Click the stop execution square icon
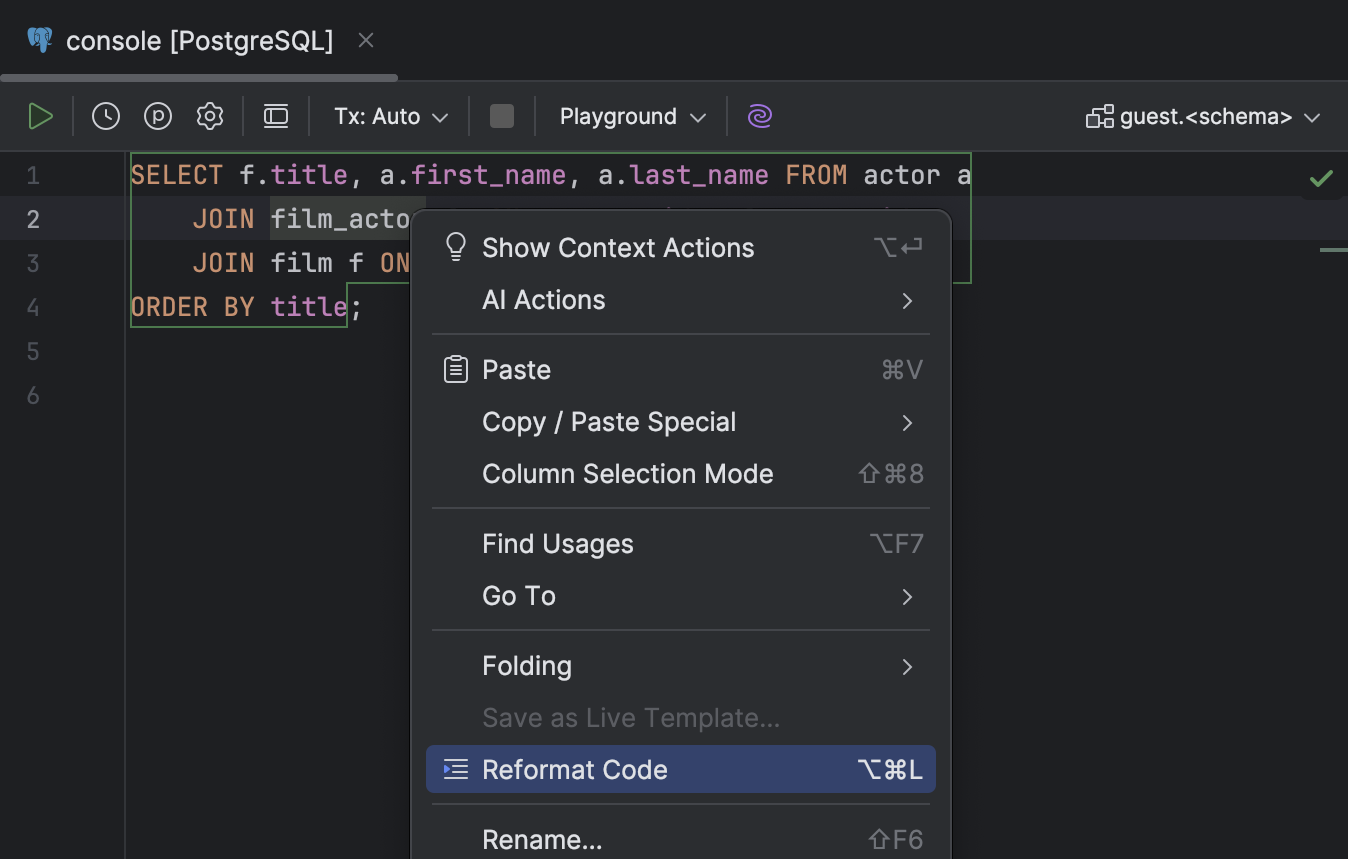1348x859 pixels. (501, 115)
